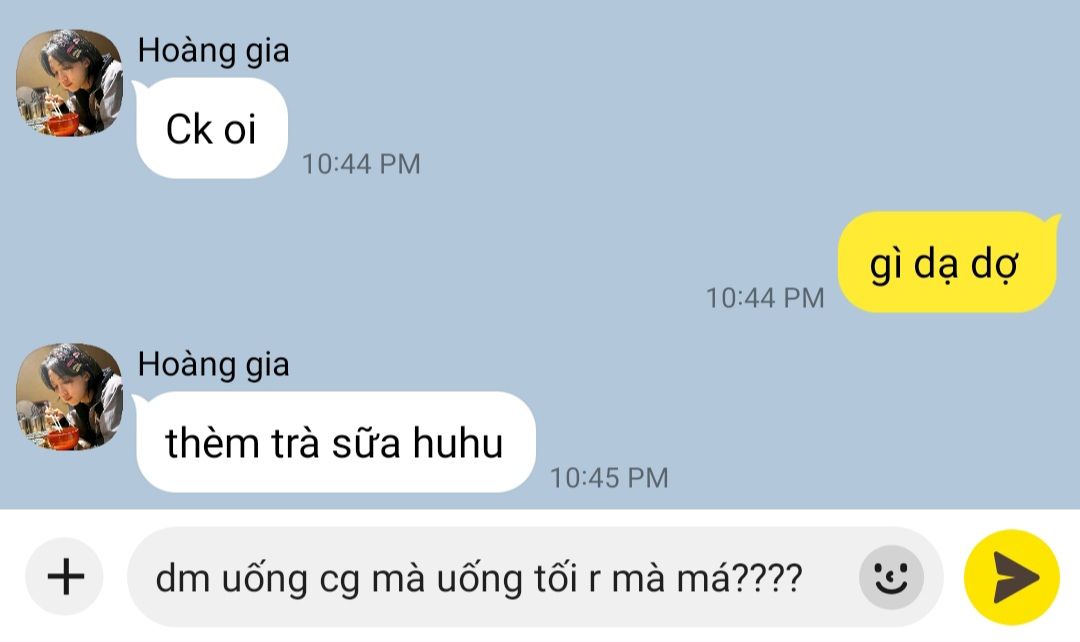Send the message with yellow arrow button

(x=1011, y=577)
